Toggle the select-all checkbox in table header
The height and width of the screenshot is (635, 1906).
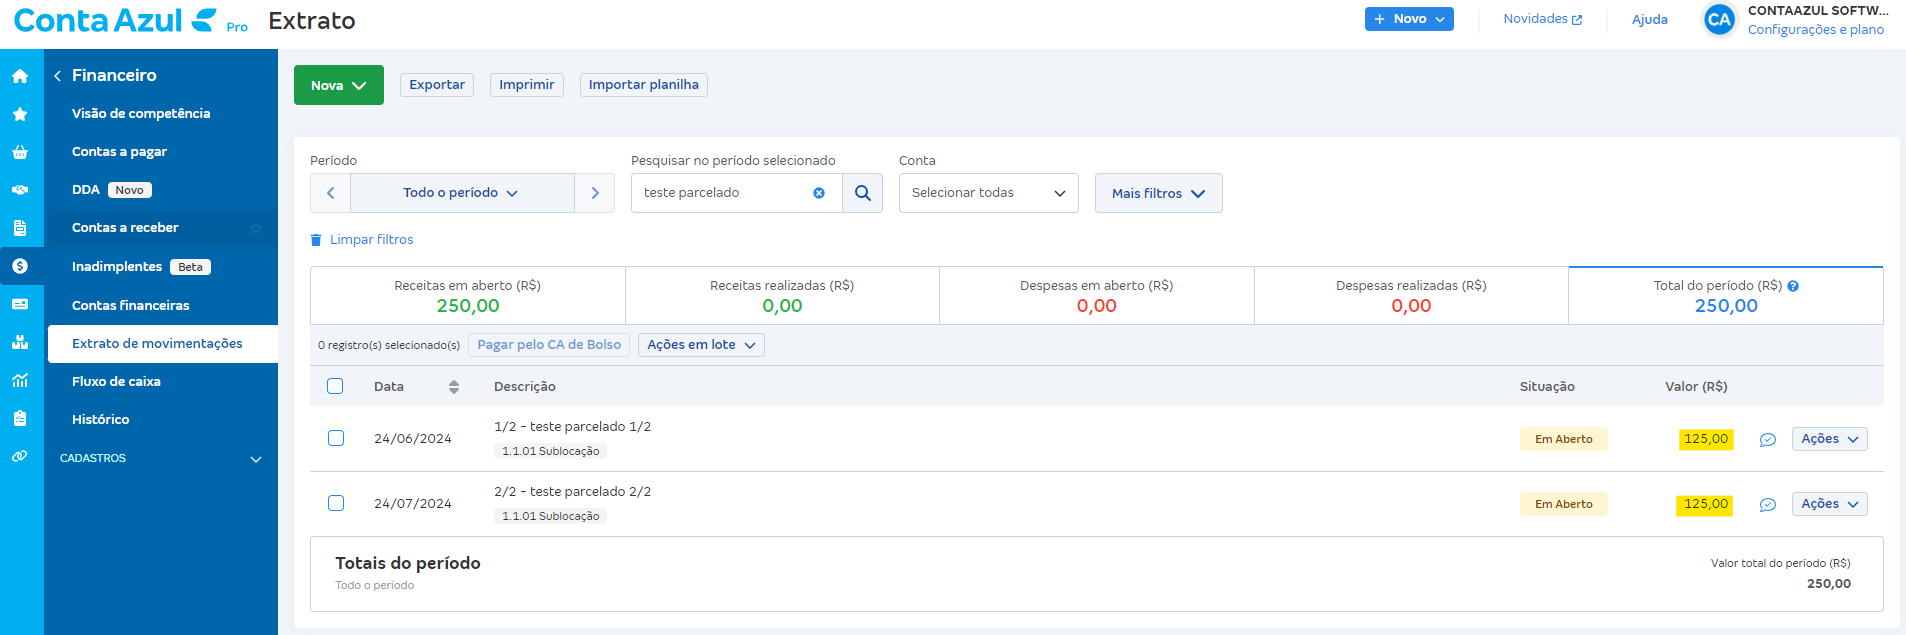click(x=335, y=386)
